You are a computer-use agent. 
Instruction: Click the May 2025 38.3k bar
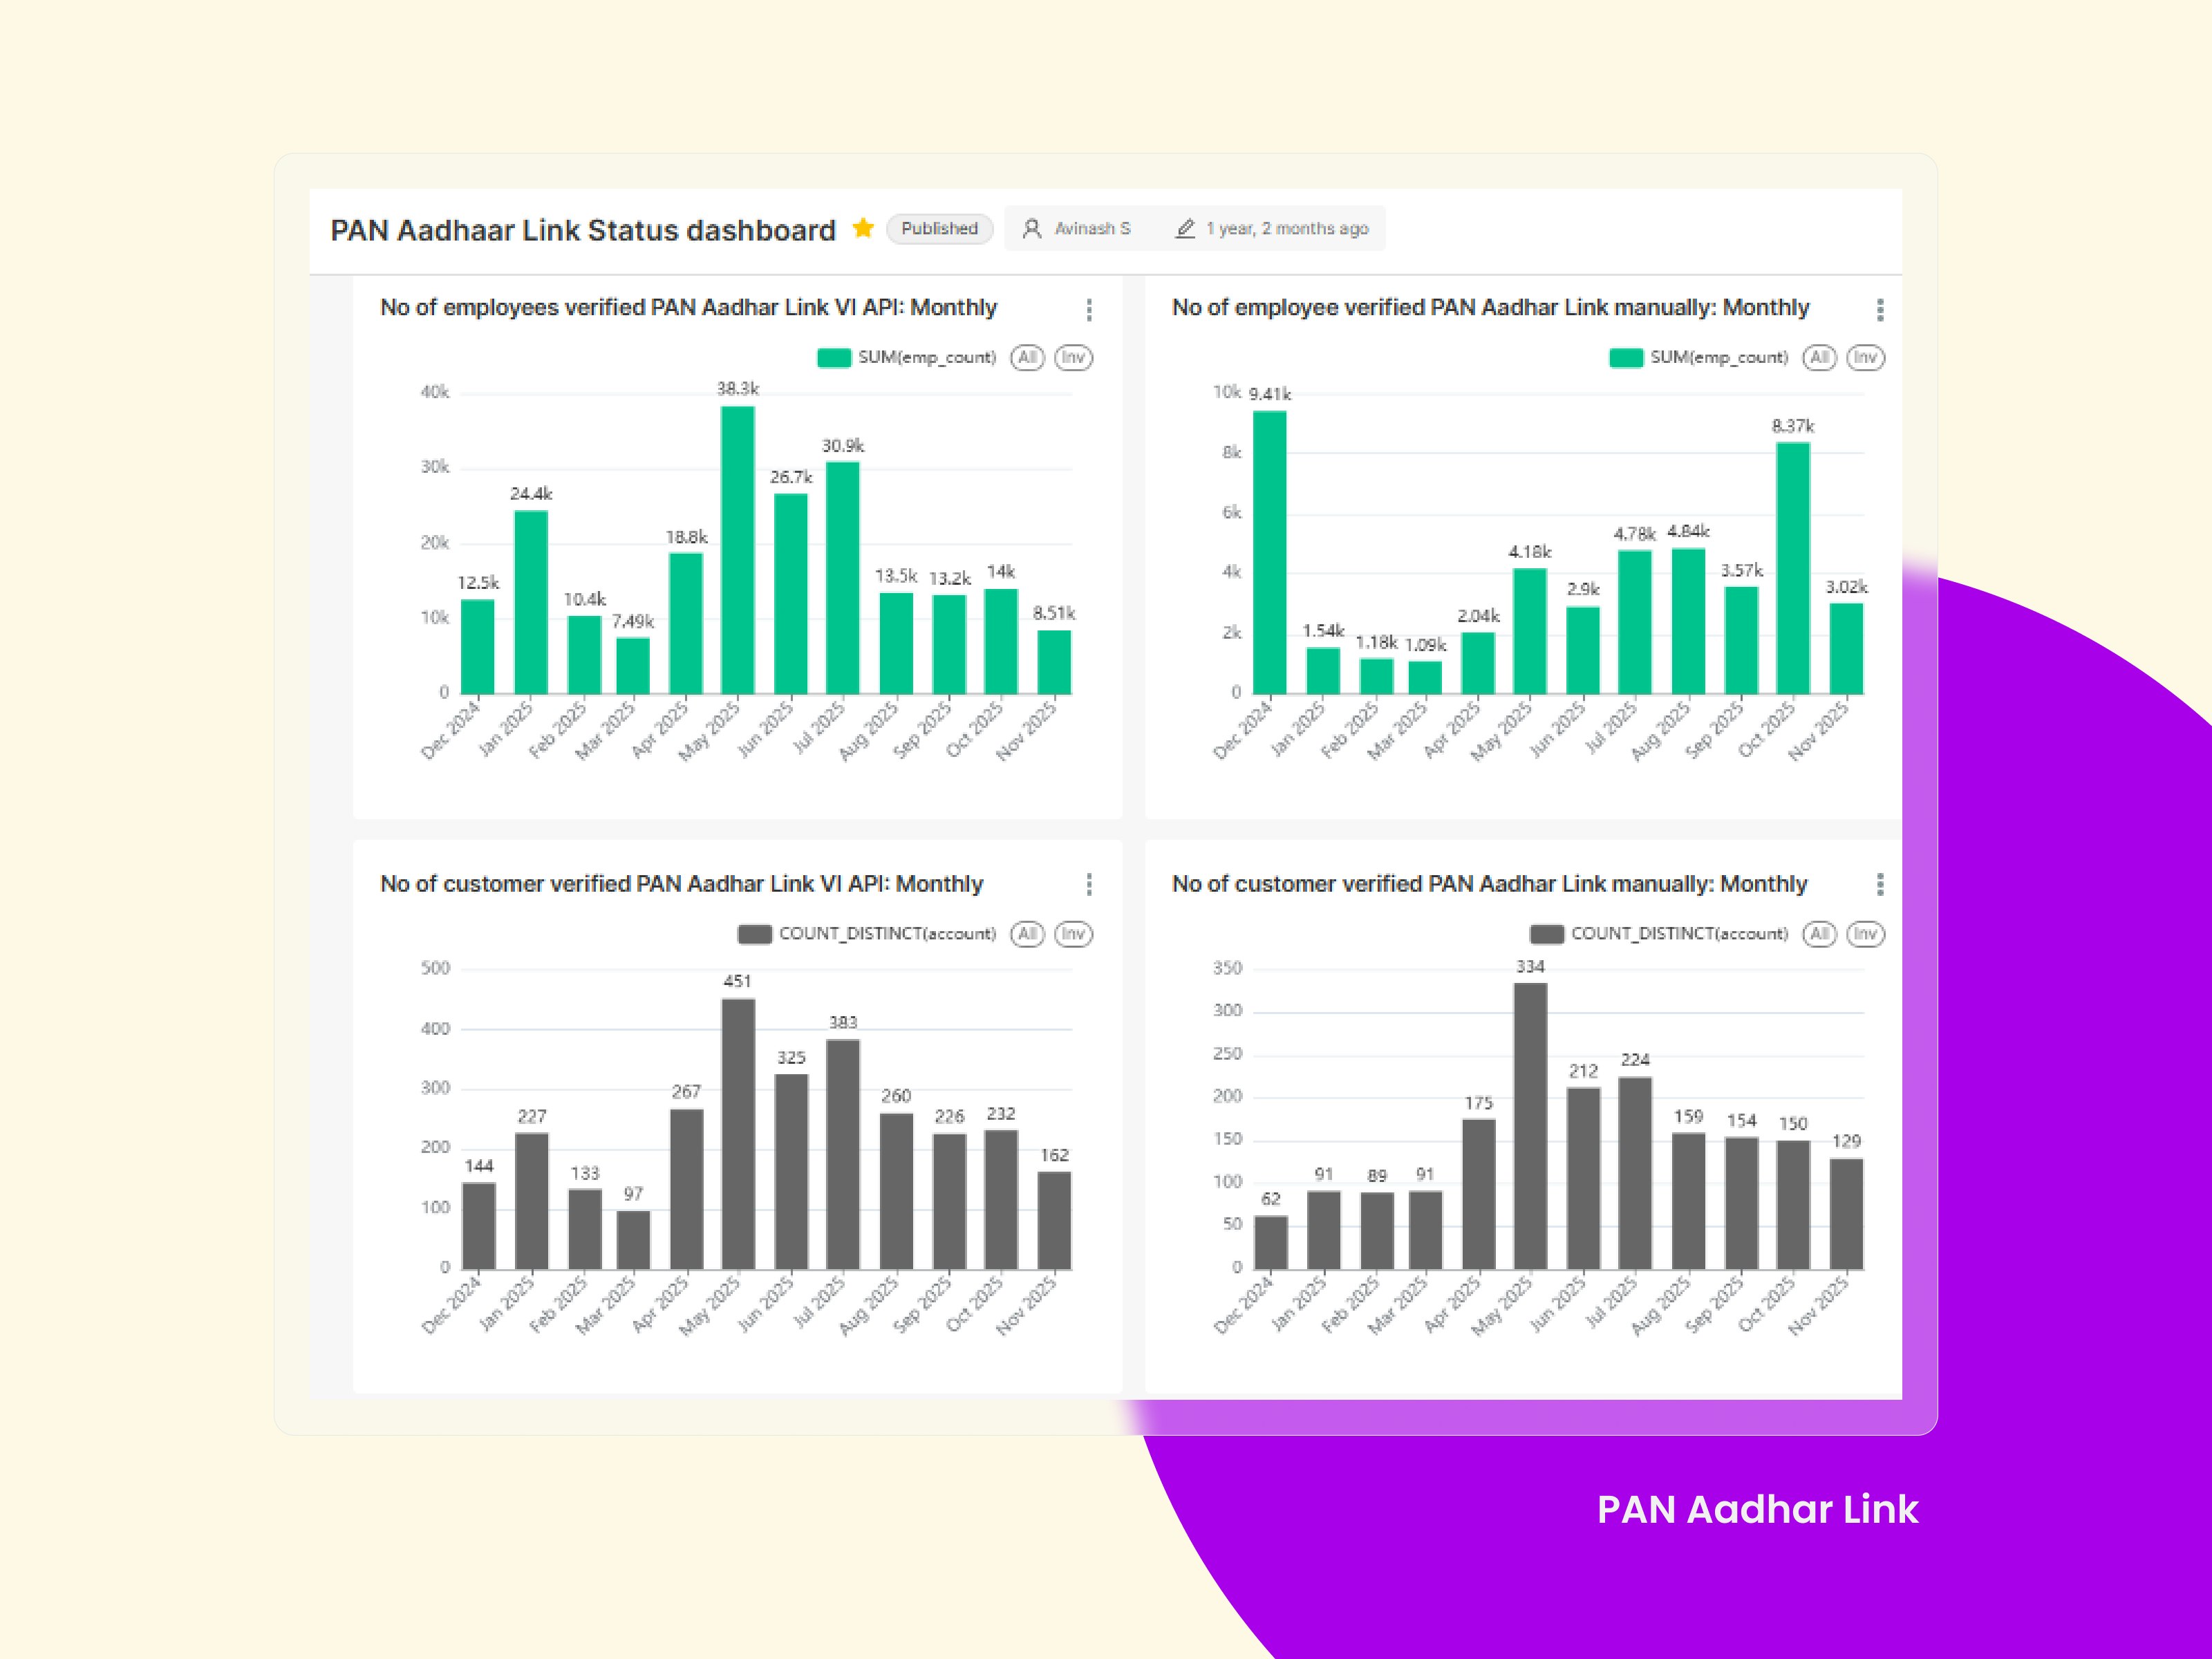point(738,550)
